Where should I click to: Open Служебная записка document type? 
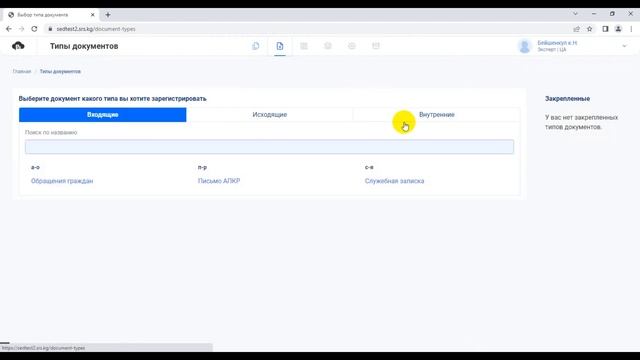coord(394,181)
